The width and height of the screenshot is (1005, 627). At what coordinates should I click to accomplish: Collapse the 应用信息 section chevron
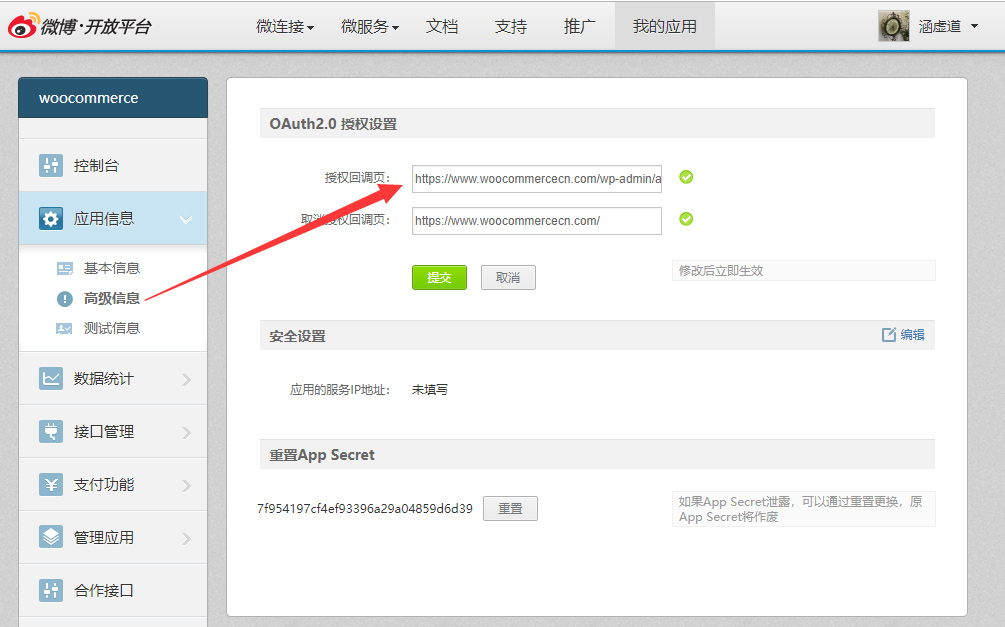[186, 219]
